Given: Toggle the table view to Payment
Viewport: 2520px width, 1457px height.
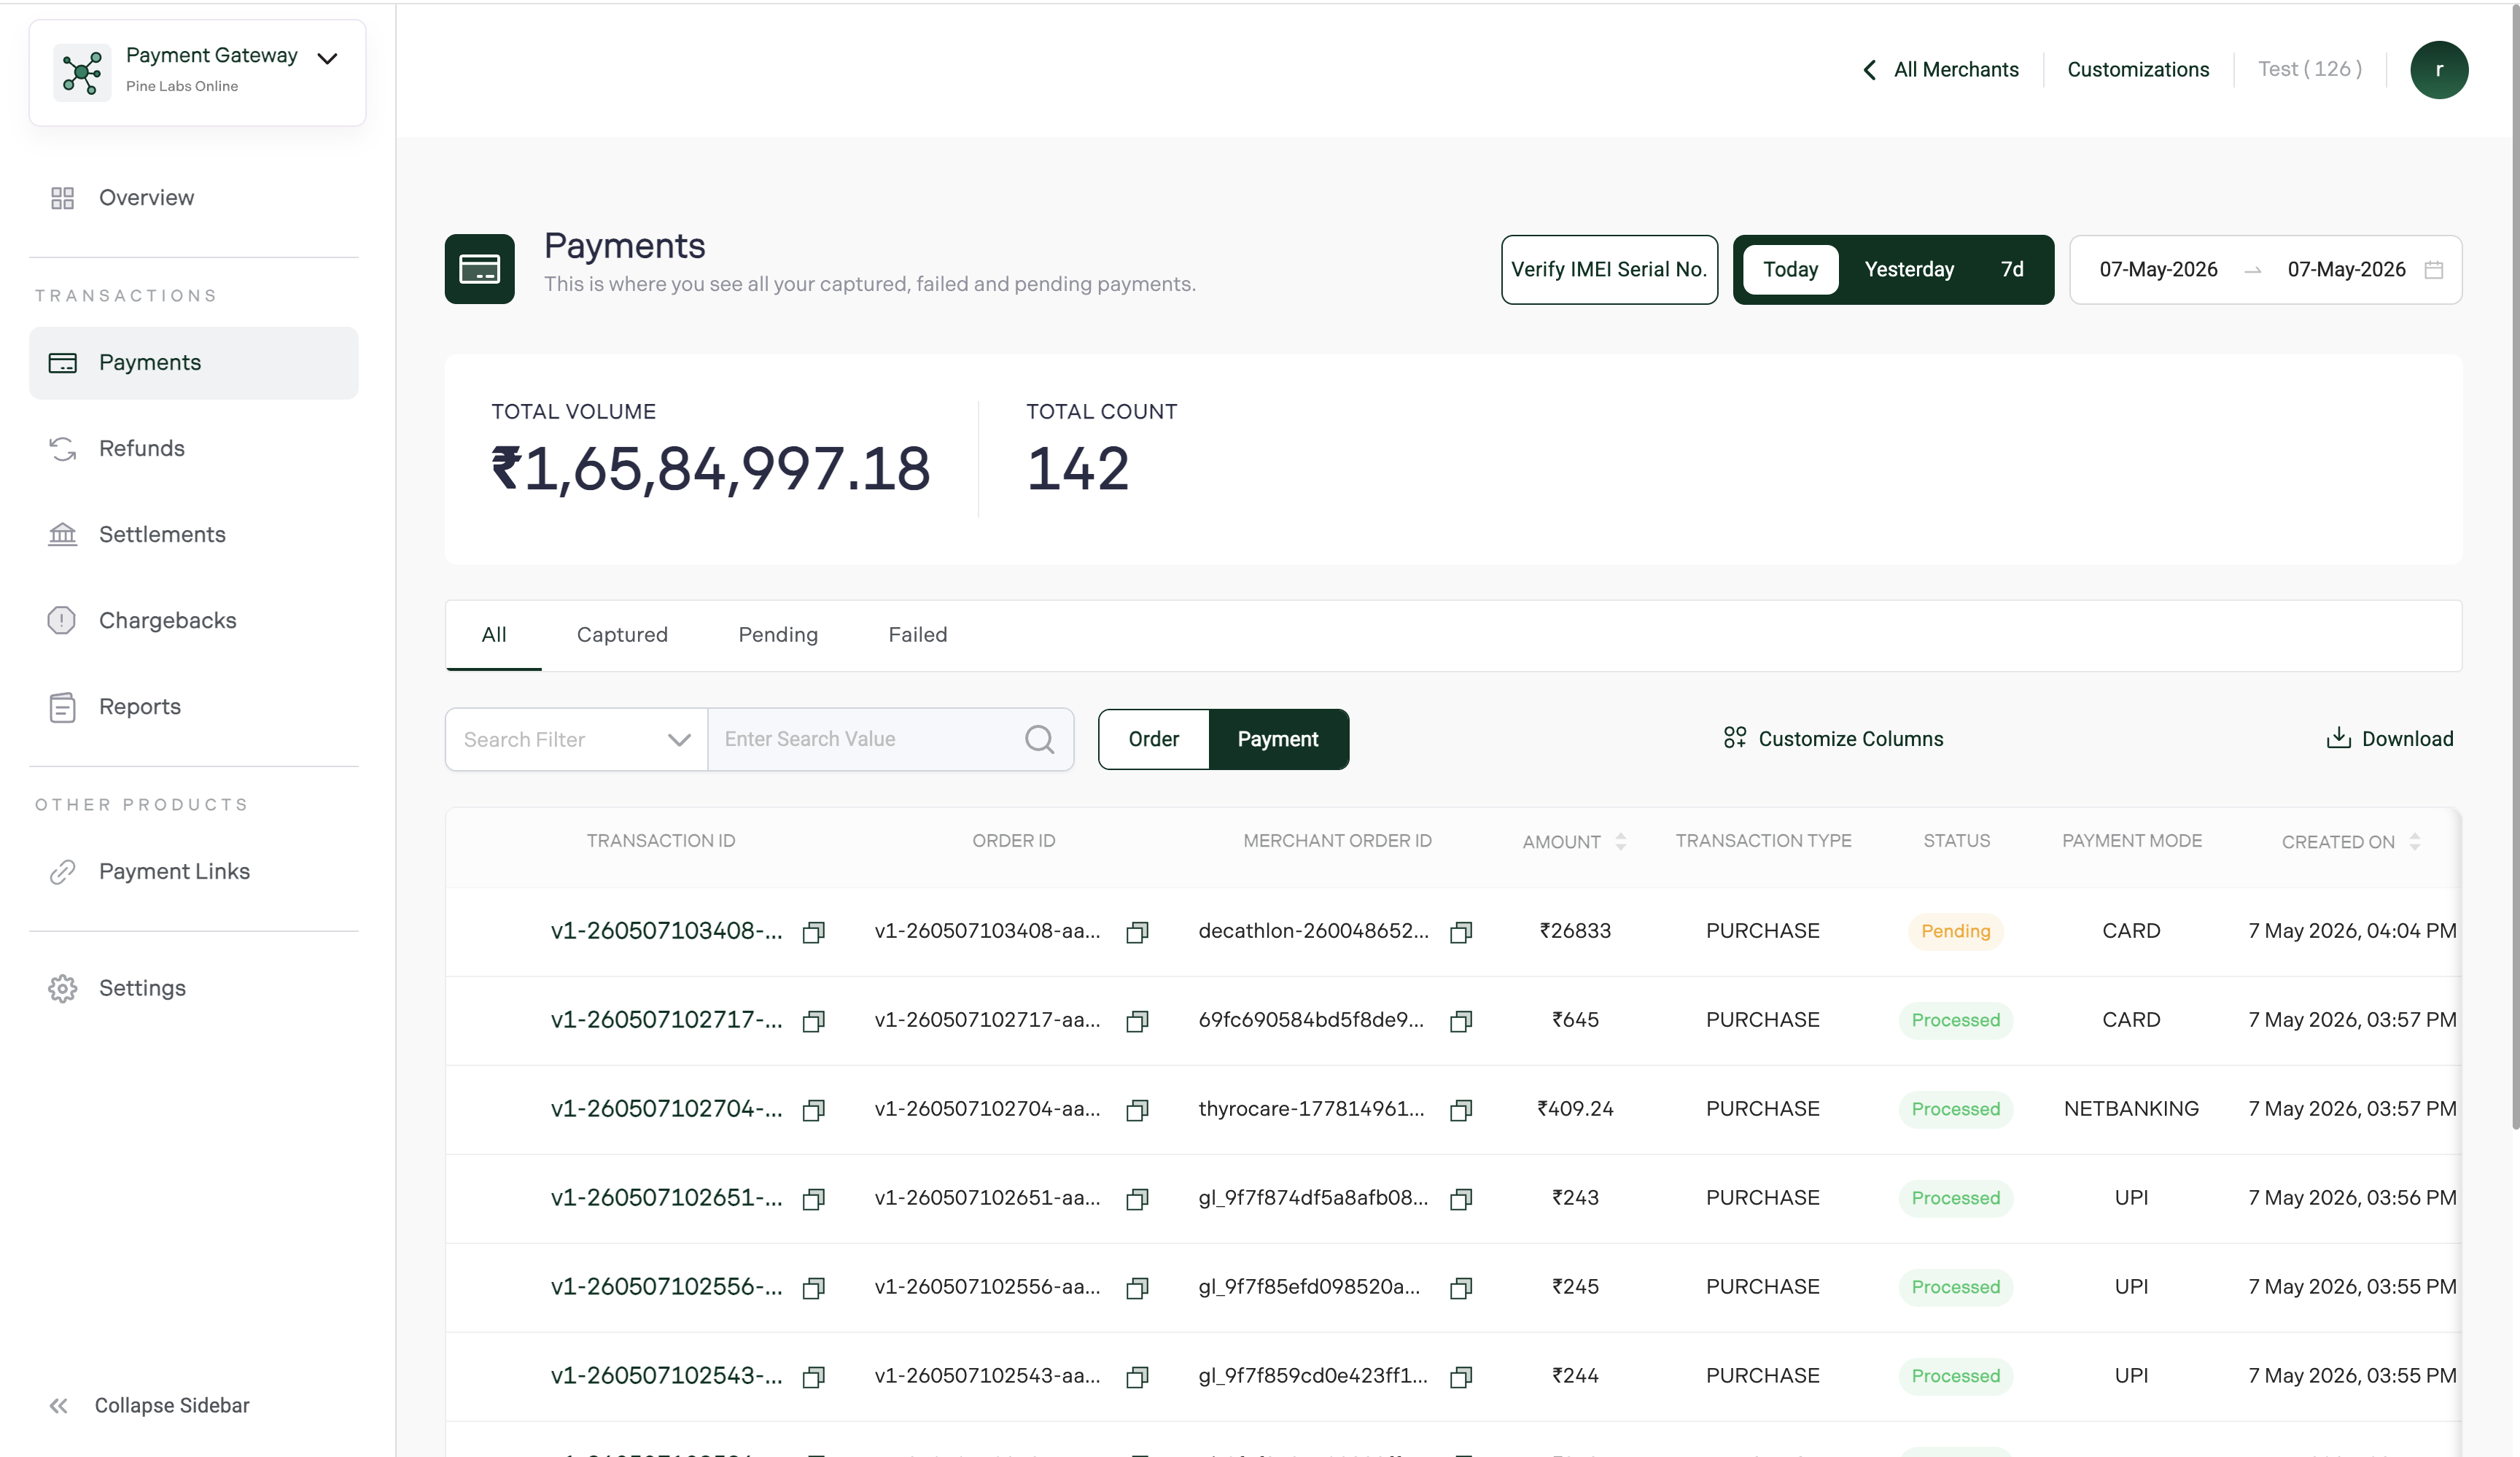Looking at the screenshot, I should pos(1278,739).
